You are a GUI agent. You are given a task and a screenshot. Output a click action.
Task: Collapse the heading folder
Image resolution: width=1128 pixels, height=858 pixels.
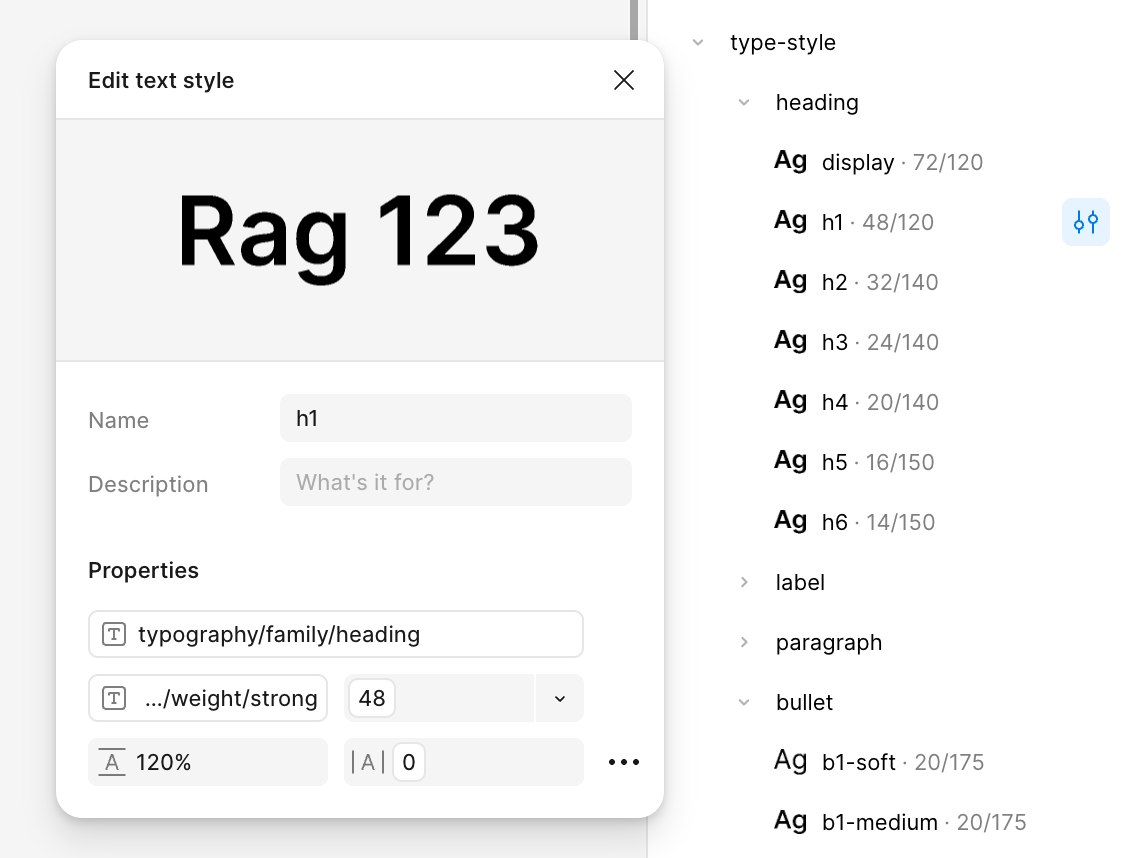[744, 102]
